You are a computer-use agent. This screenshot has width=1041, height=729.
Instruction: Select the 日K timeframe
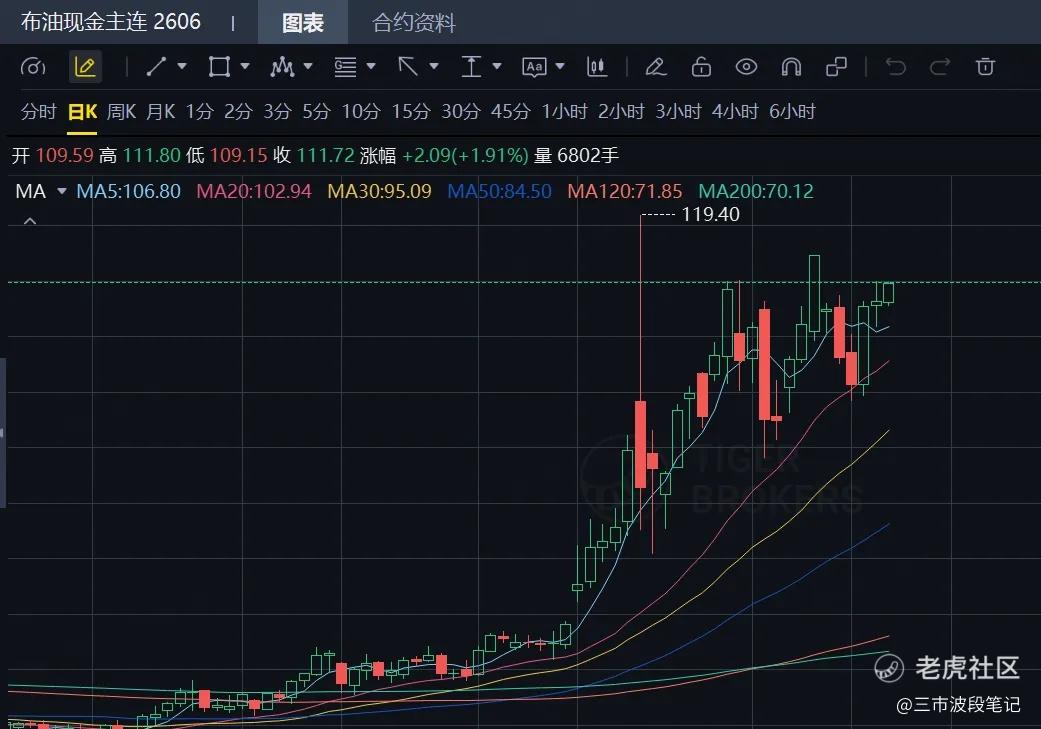coord(82,112)
